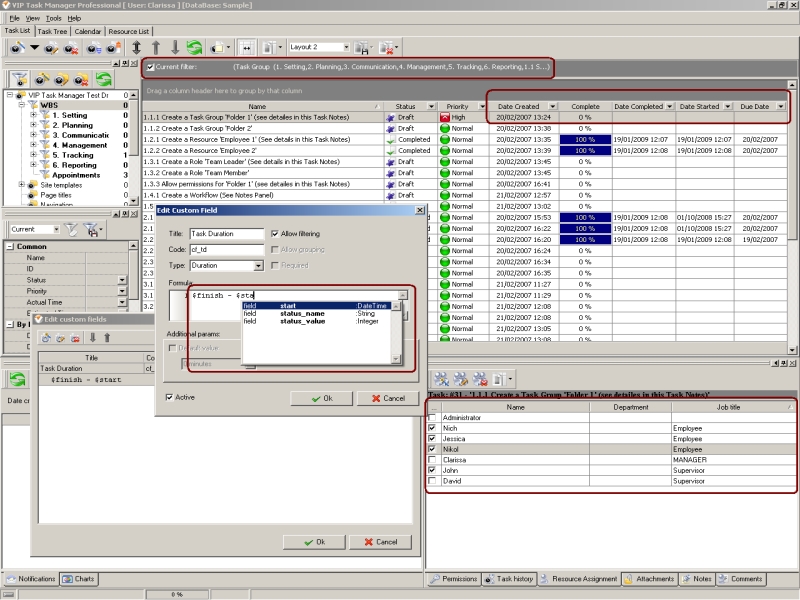Screen dimensions: 800x600
Task: Uncheck the Active checkbox in dialog
Action: (171, 397)
